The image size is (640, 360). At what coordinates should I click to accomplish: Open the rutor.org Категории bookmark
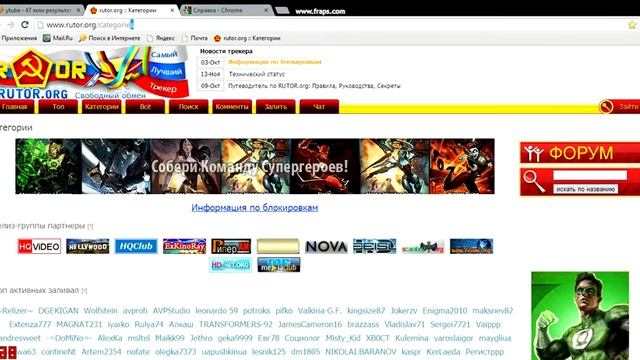pos(247,38)
